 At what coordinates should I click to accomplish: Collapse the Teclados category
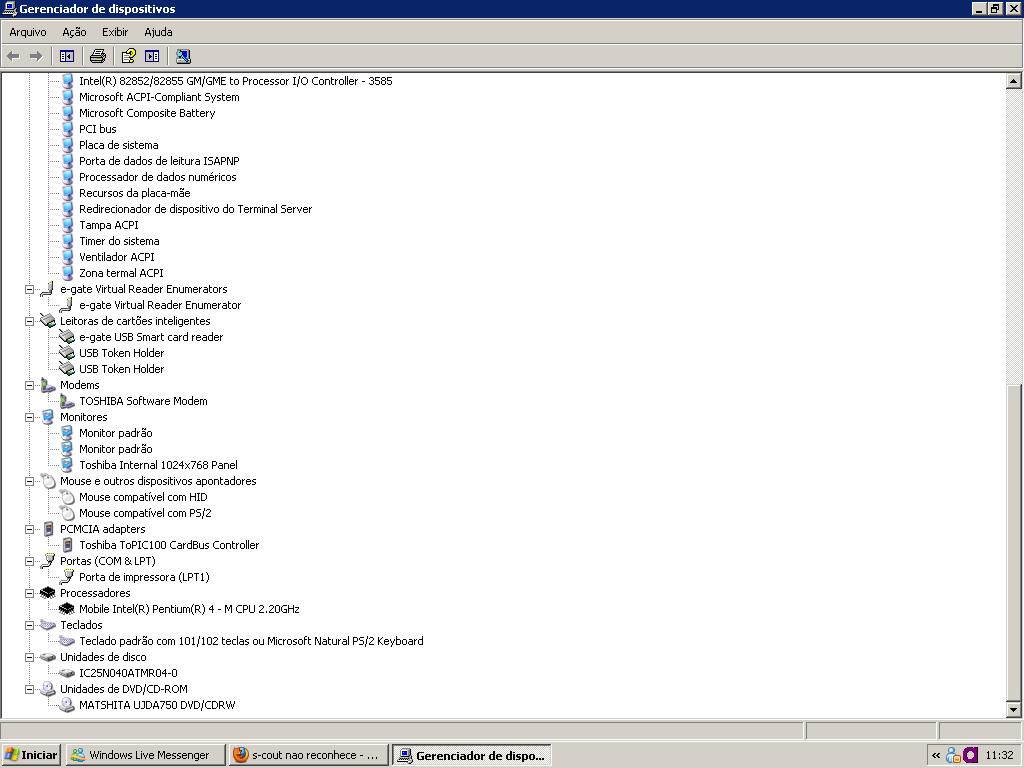tap(29, 626)
